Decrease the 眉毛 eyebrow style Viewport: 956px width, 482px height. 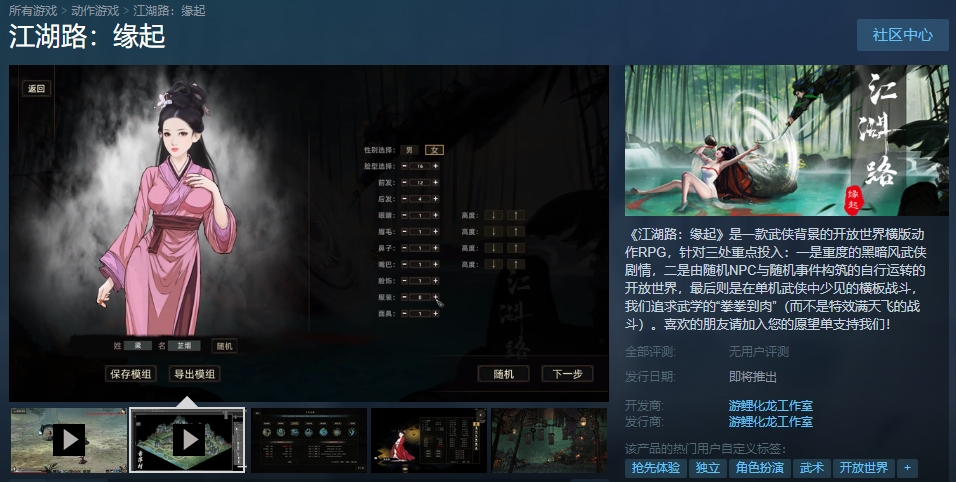[404, 232]
